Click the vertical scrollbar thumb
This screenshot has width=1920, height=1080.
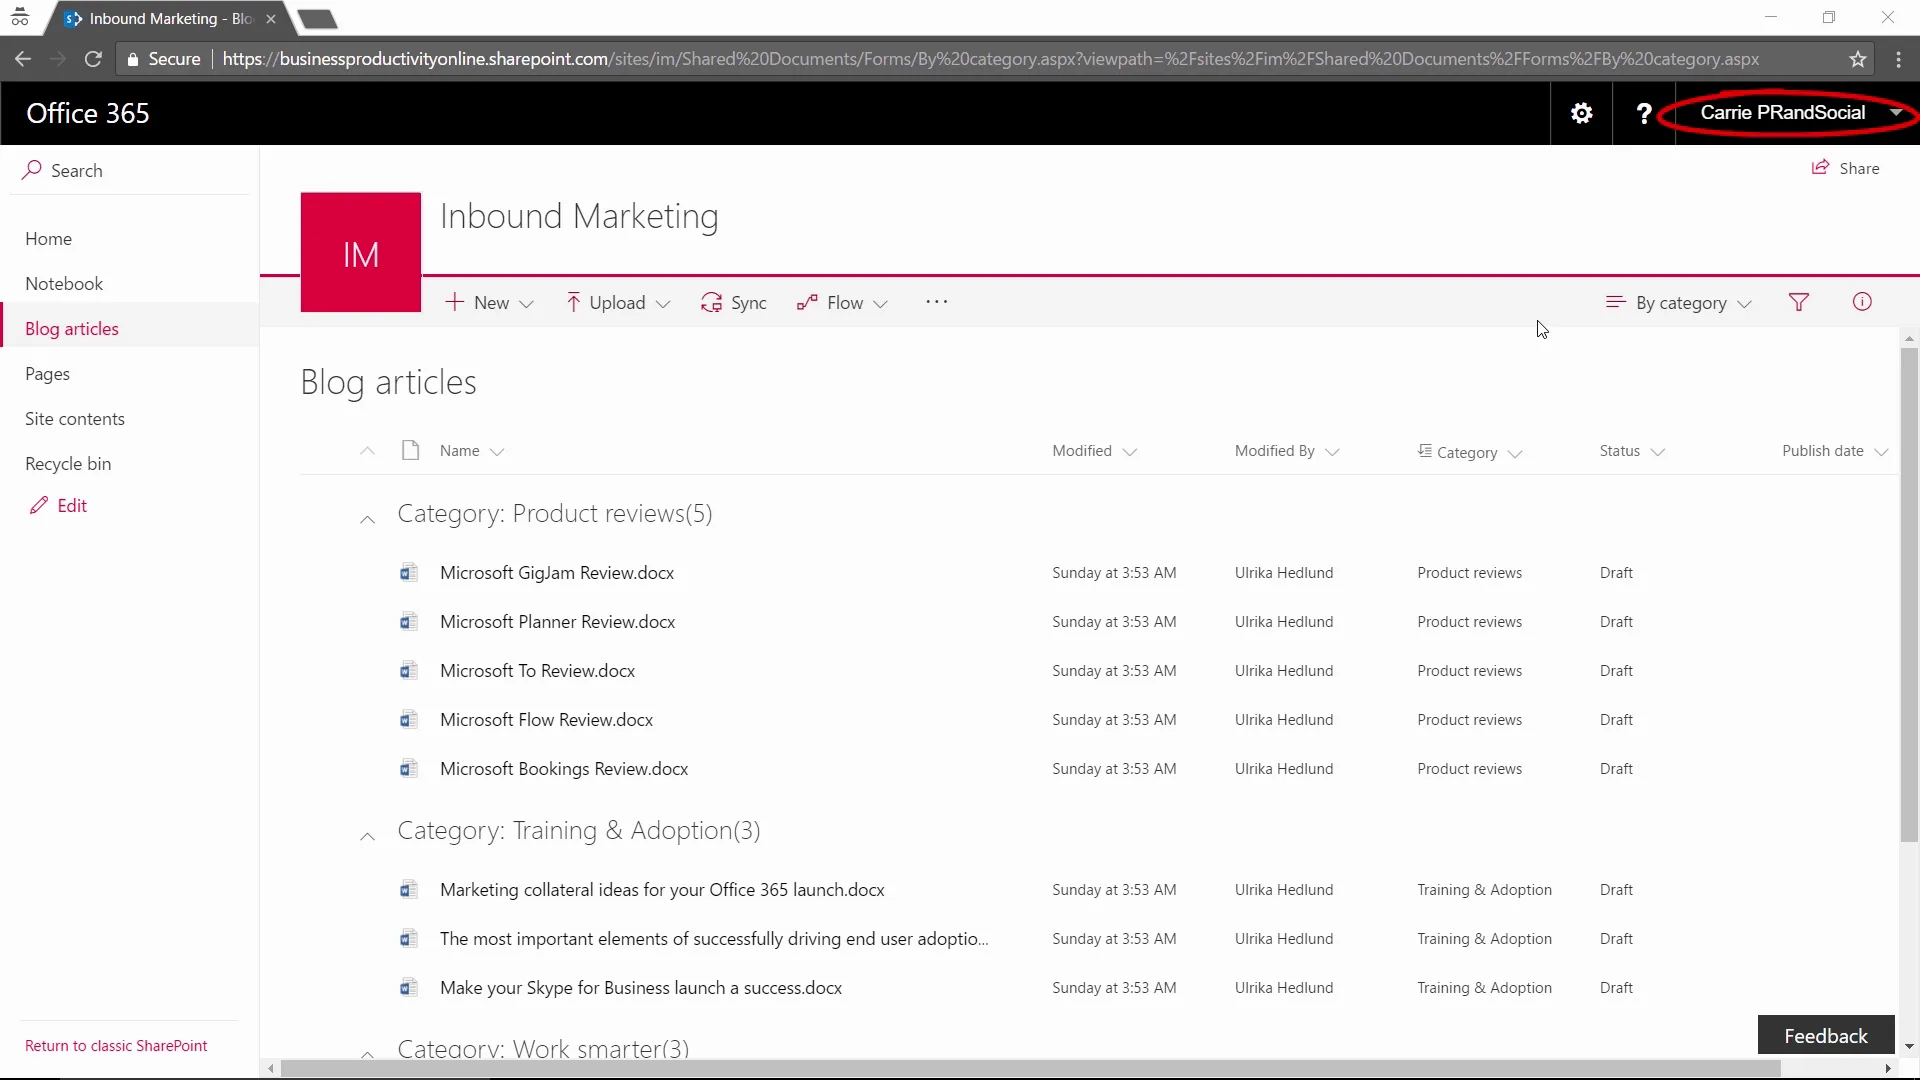[1909, 594]
